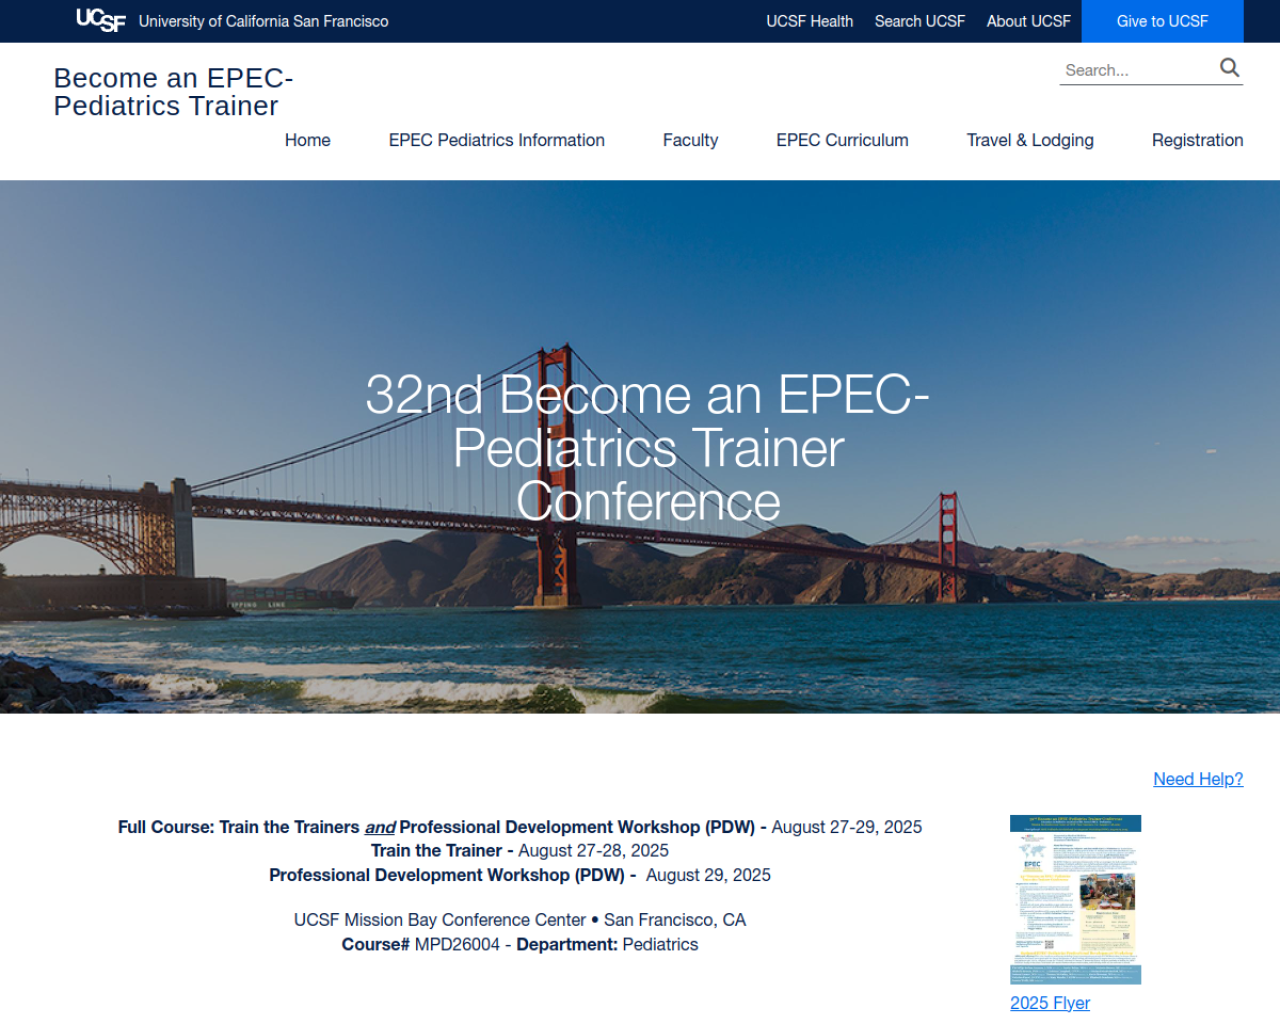Click the Need Help? link
Image resolution: width=1280 pixels, height=1024 pixels.
[x=1198, y=779]
